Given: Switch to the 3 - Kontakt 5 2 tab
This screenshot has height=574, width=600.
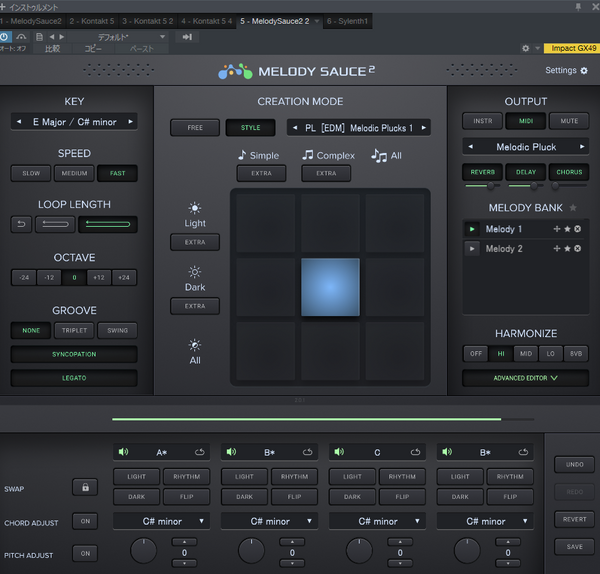Looking at the screenshot, I should click(148, 21).
